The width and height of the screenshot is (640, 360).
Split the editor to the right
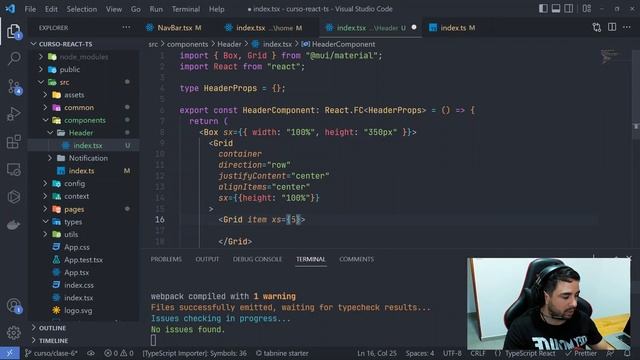click(612, 27)
